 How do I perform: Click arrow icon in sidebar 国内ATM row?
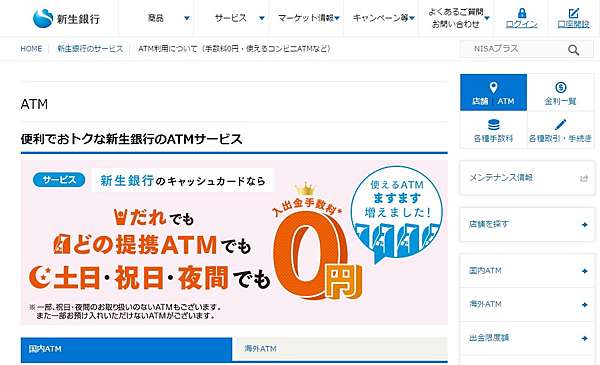click(x=584, y=271)
